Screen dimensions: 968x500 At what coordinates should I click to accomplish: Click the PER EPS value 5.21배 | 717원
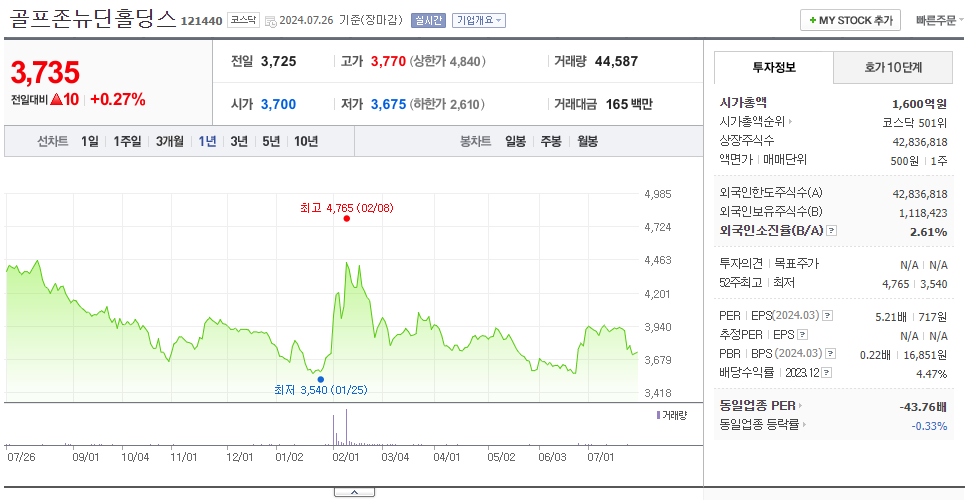[911, 317]
